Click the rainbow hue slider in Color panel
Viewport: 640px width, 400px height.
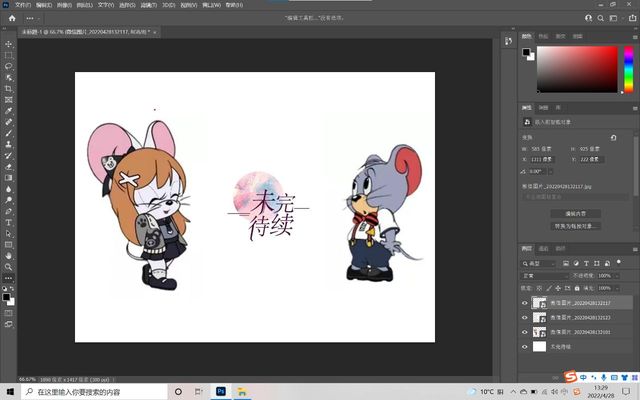click(628, 68)
